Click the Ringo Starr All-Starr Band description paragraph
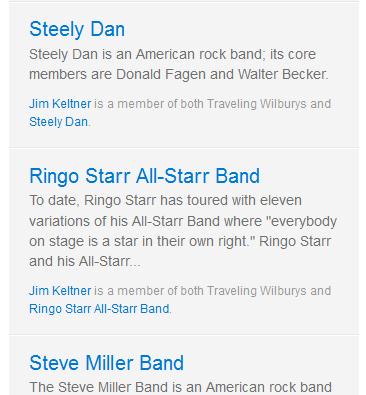Viewport: 366px width, 395px height. coord(183,231)
